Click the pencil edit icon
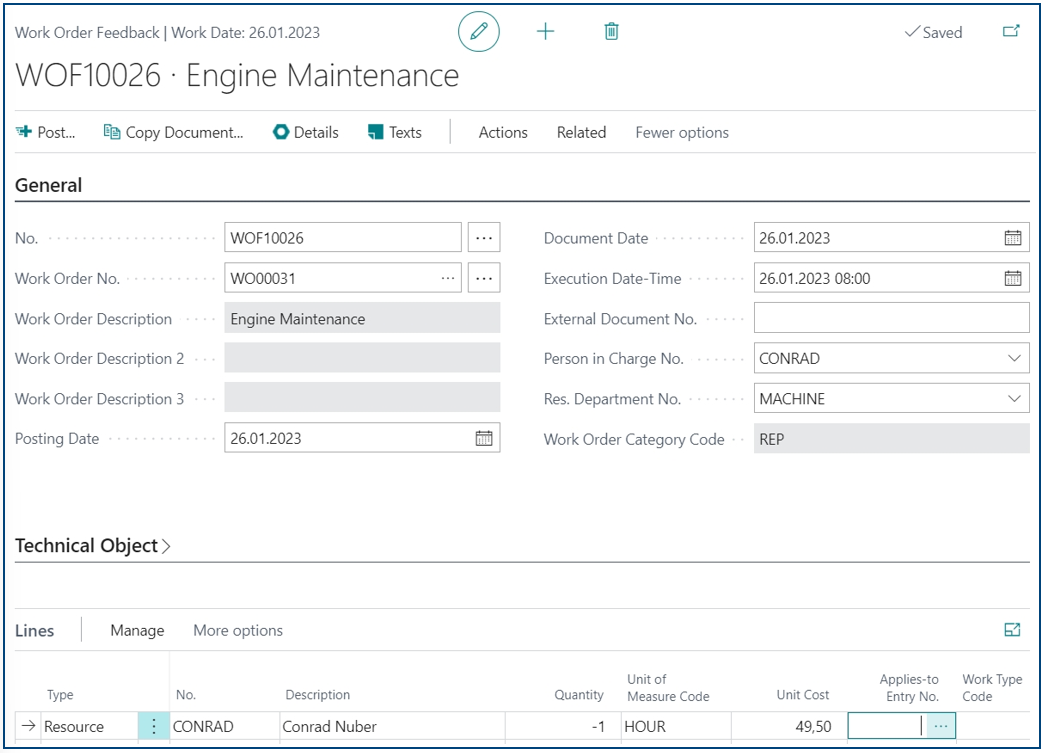Image resolution: width=1045 pixels, height=753 pixels. click(x=479, y=31)
